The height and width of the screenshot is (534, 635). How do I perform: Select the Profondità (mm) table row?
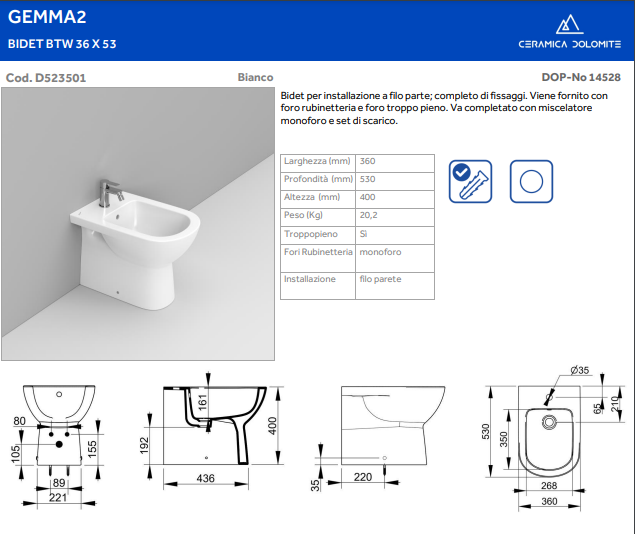(x=357, y=179)
